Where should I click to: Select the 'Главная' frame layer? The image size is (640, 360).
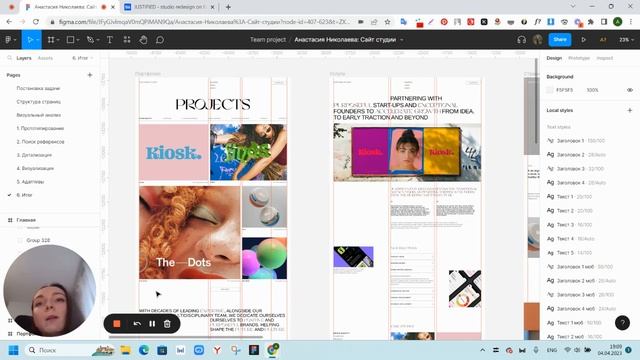[x=26, y=220]
